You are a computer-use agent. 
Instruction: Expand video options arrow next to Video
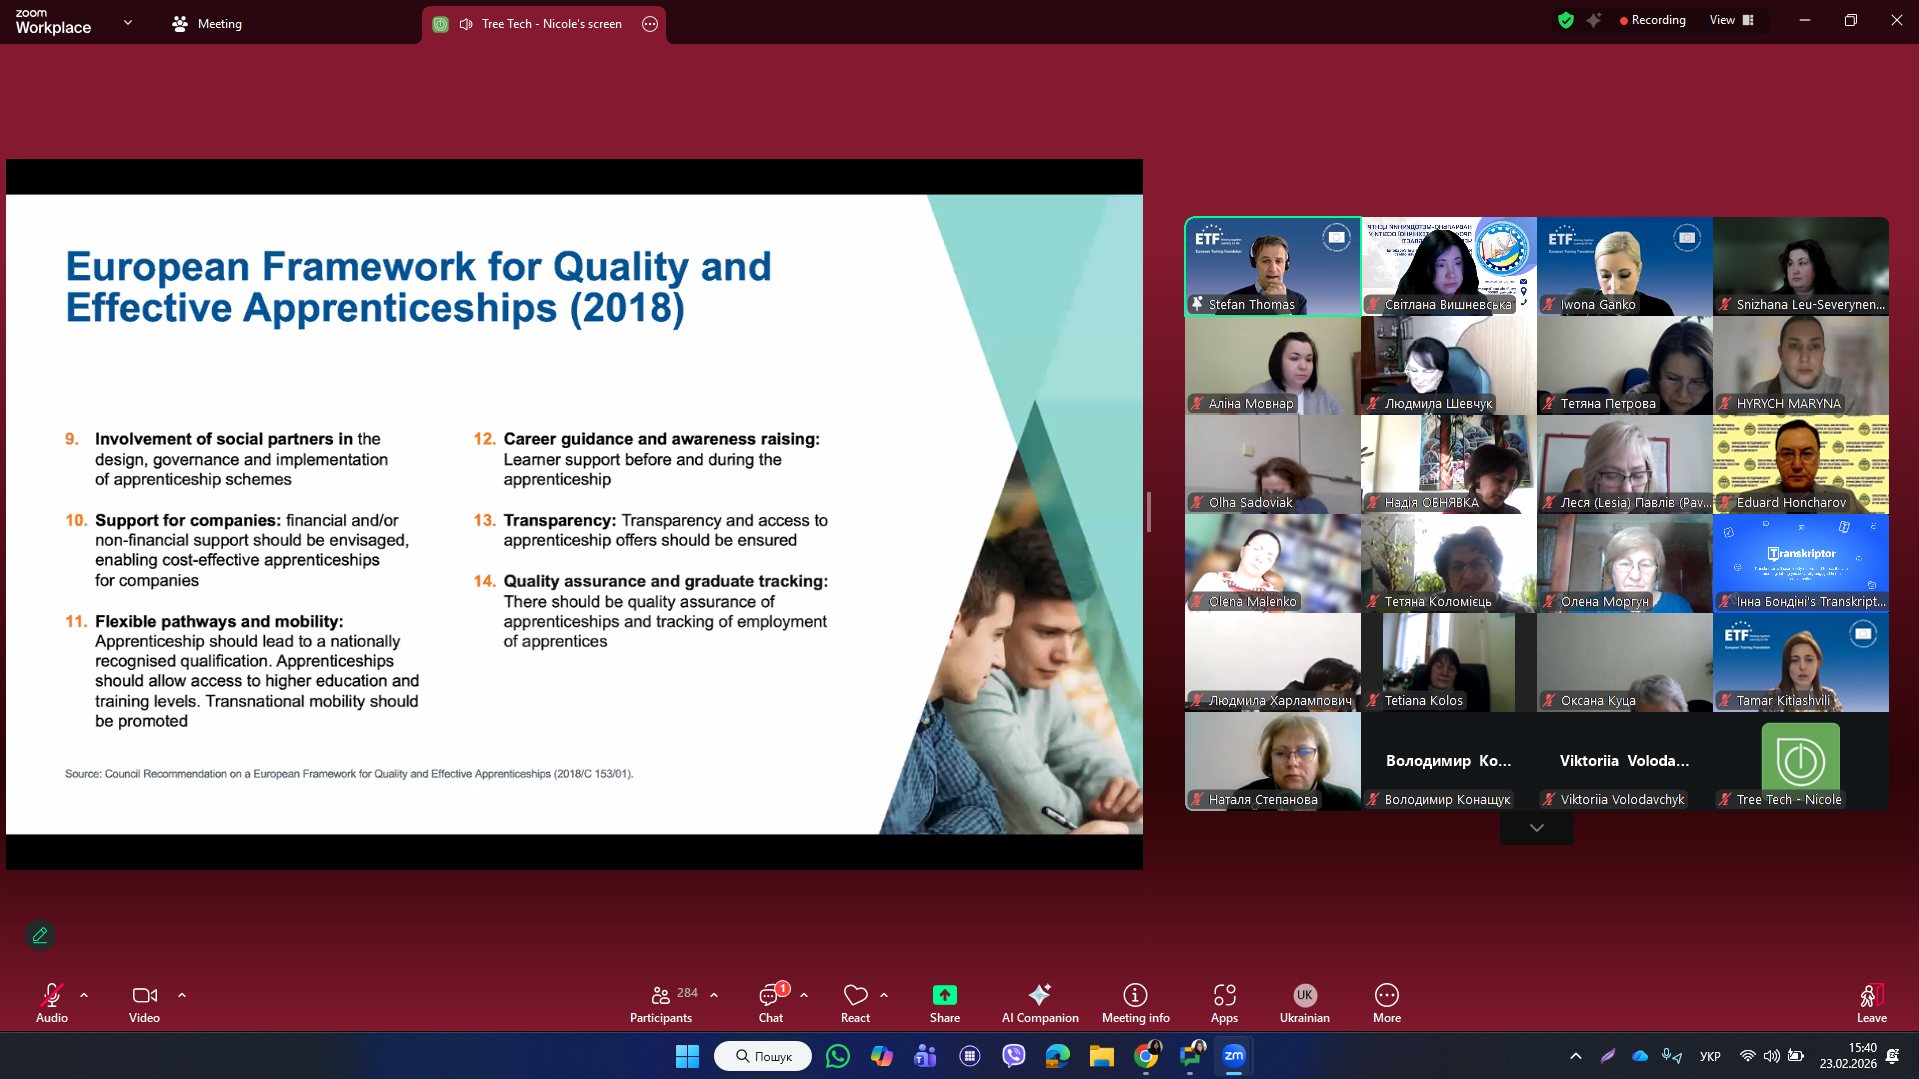[x=182, y=995]
